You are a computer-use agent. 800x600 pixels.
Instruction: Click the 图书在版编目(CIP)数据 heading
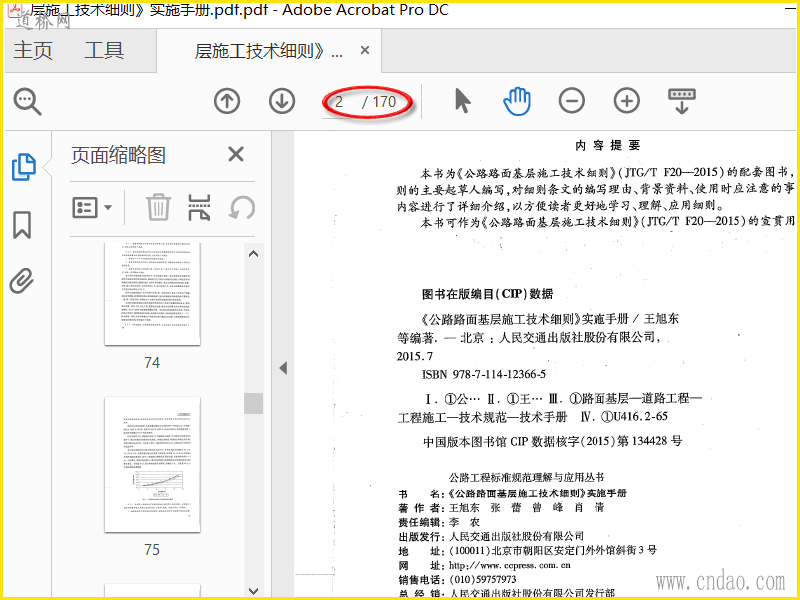click(x=487, y=294)
